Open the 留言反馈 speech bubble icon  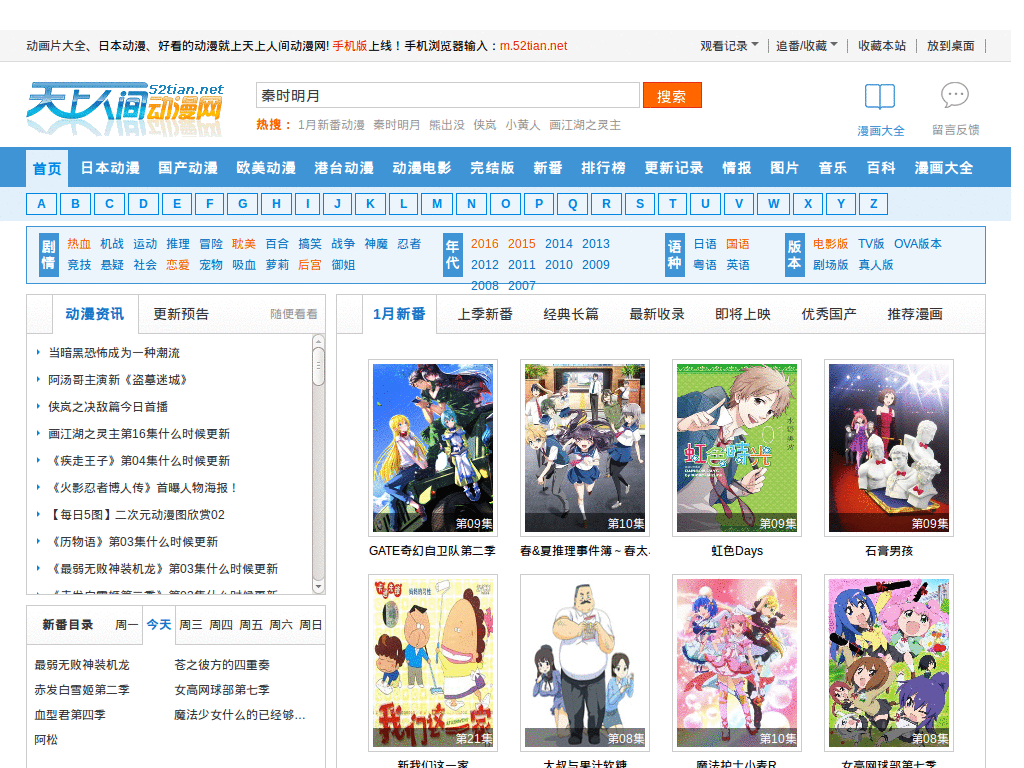tap(955, 95)
